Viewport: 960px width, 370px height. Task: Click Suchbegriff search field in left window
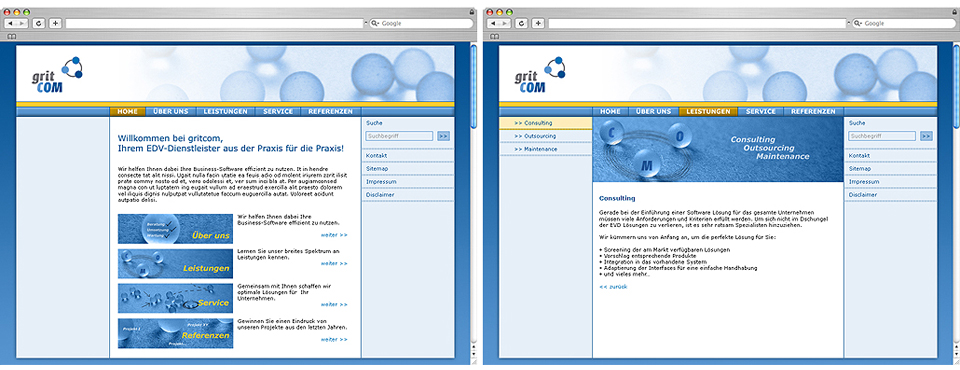(399, 136)
